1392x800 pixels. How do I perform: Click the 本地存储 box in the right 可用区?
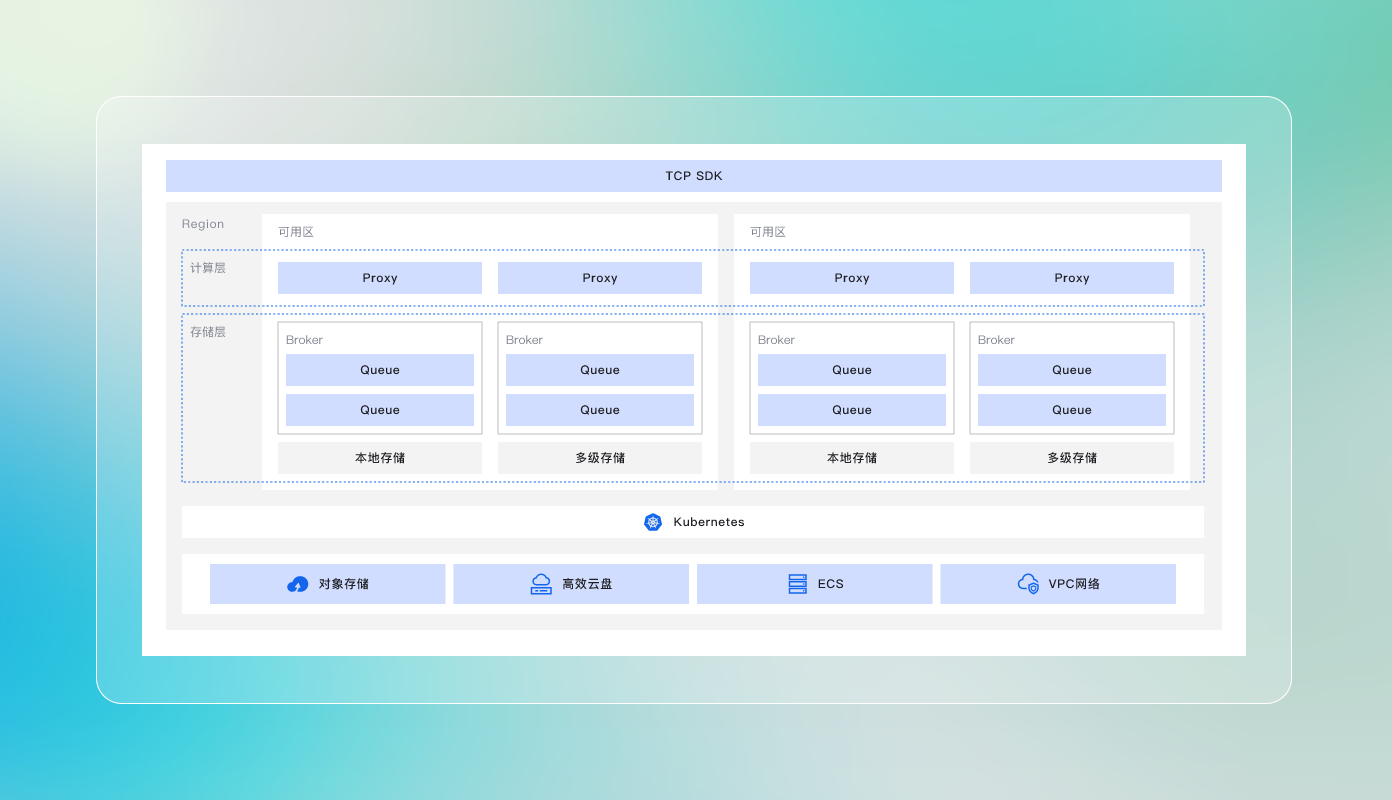[x=852, y=458]
